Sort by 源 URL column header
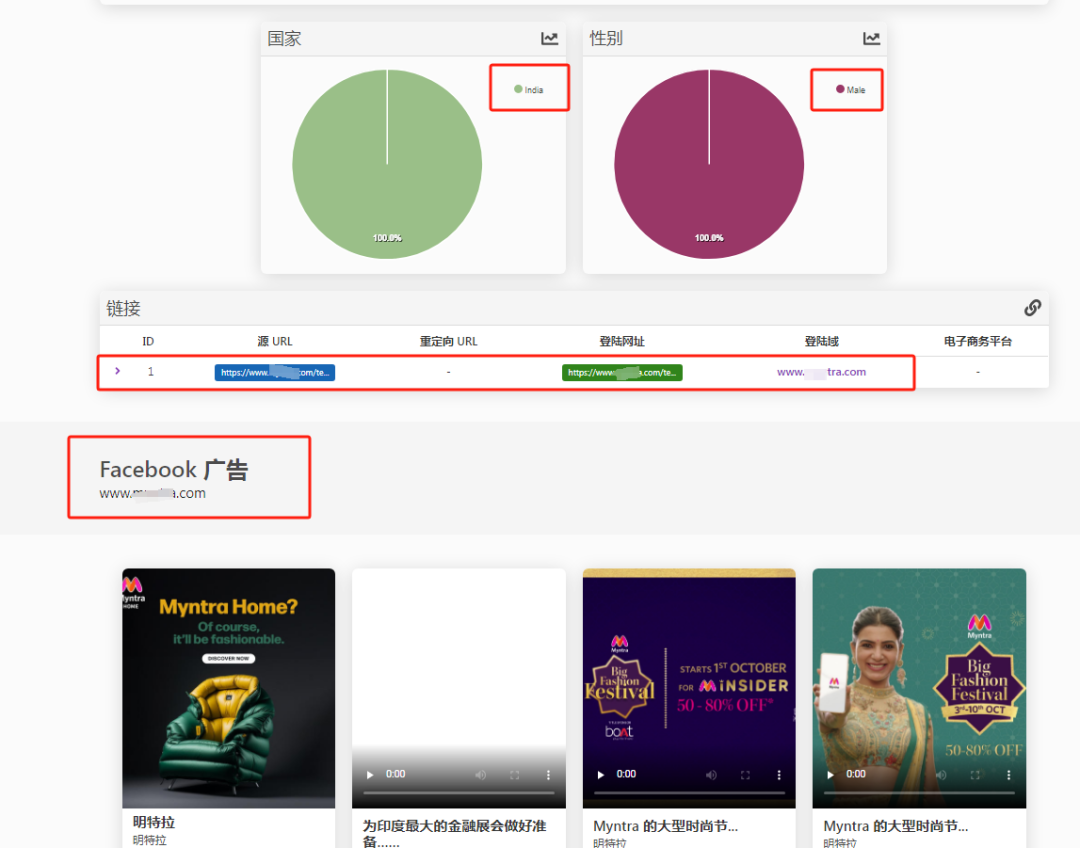The image size is (1080, 848). tap(275, 341)
